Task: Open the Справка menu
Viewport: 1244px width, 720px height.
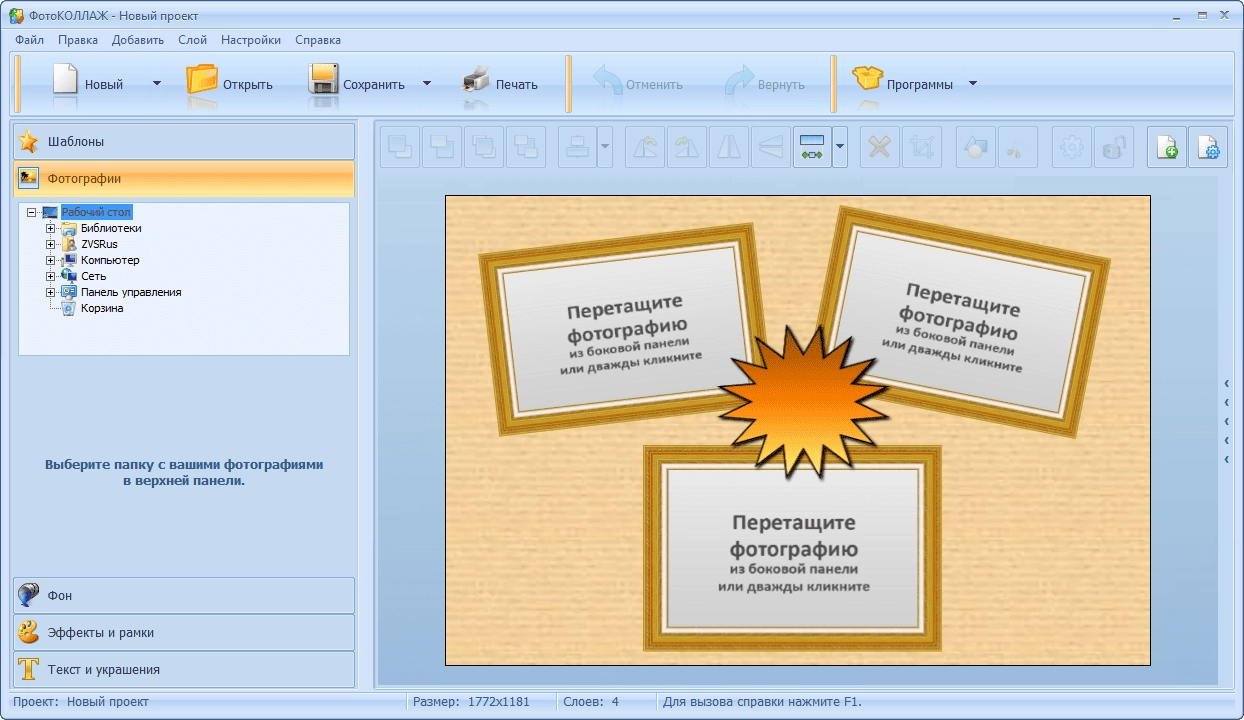Action: 318,40
